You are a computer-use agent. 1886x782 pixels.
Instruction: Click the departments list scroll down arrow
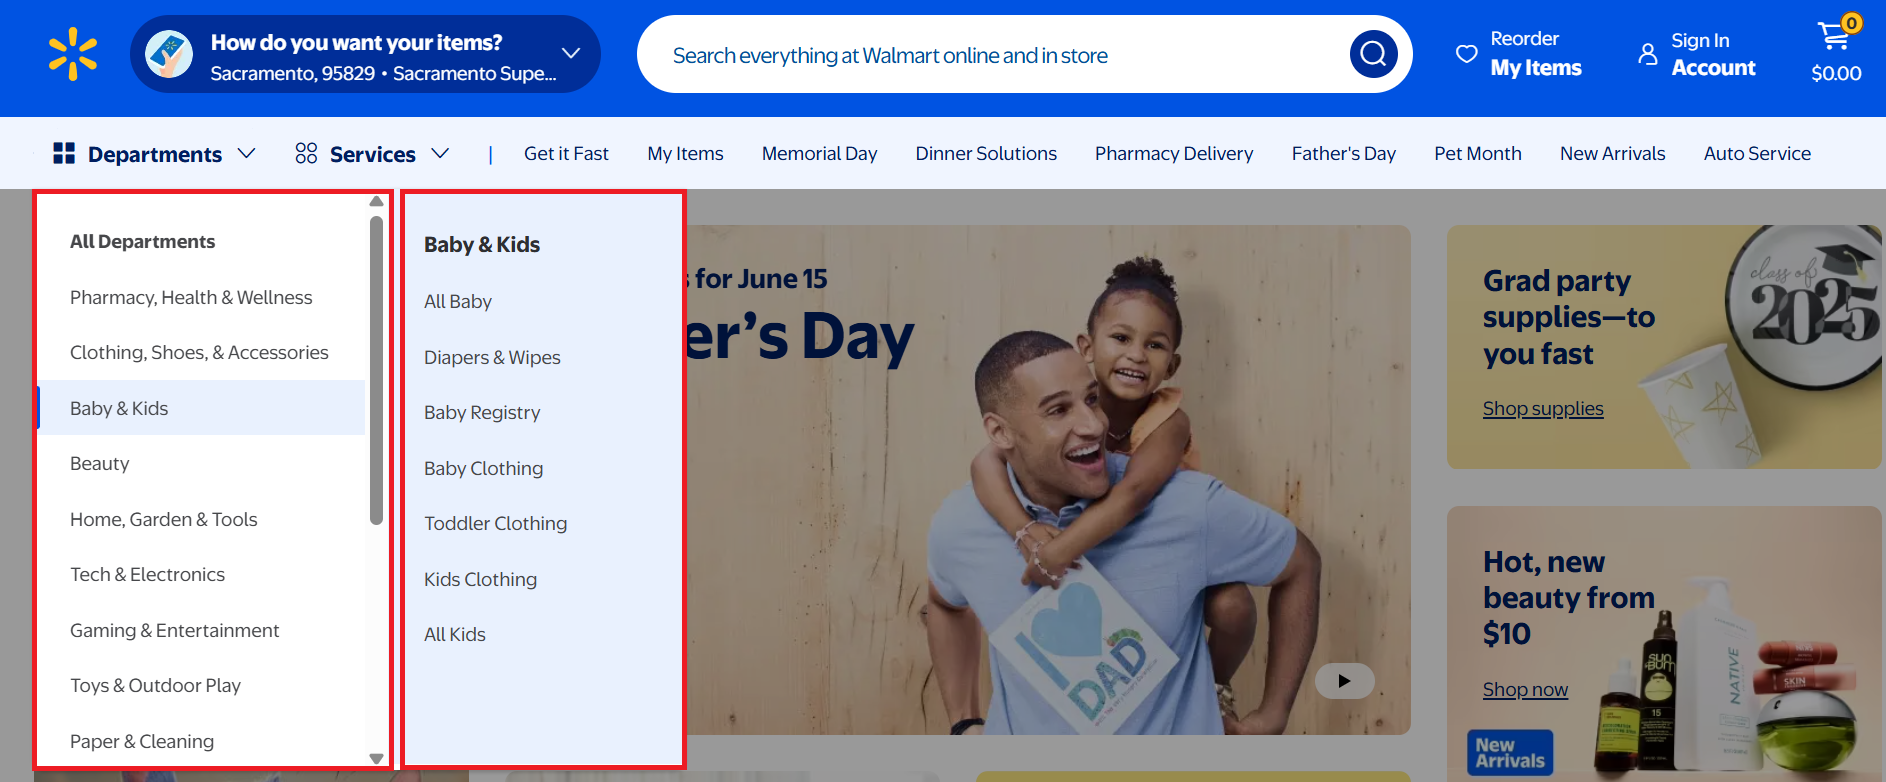[376, 758]
